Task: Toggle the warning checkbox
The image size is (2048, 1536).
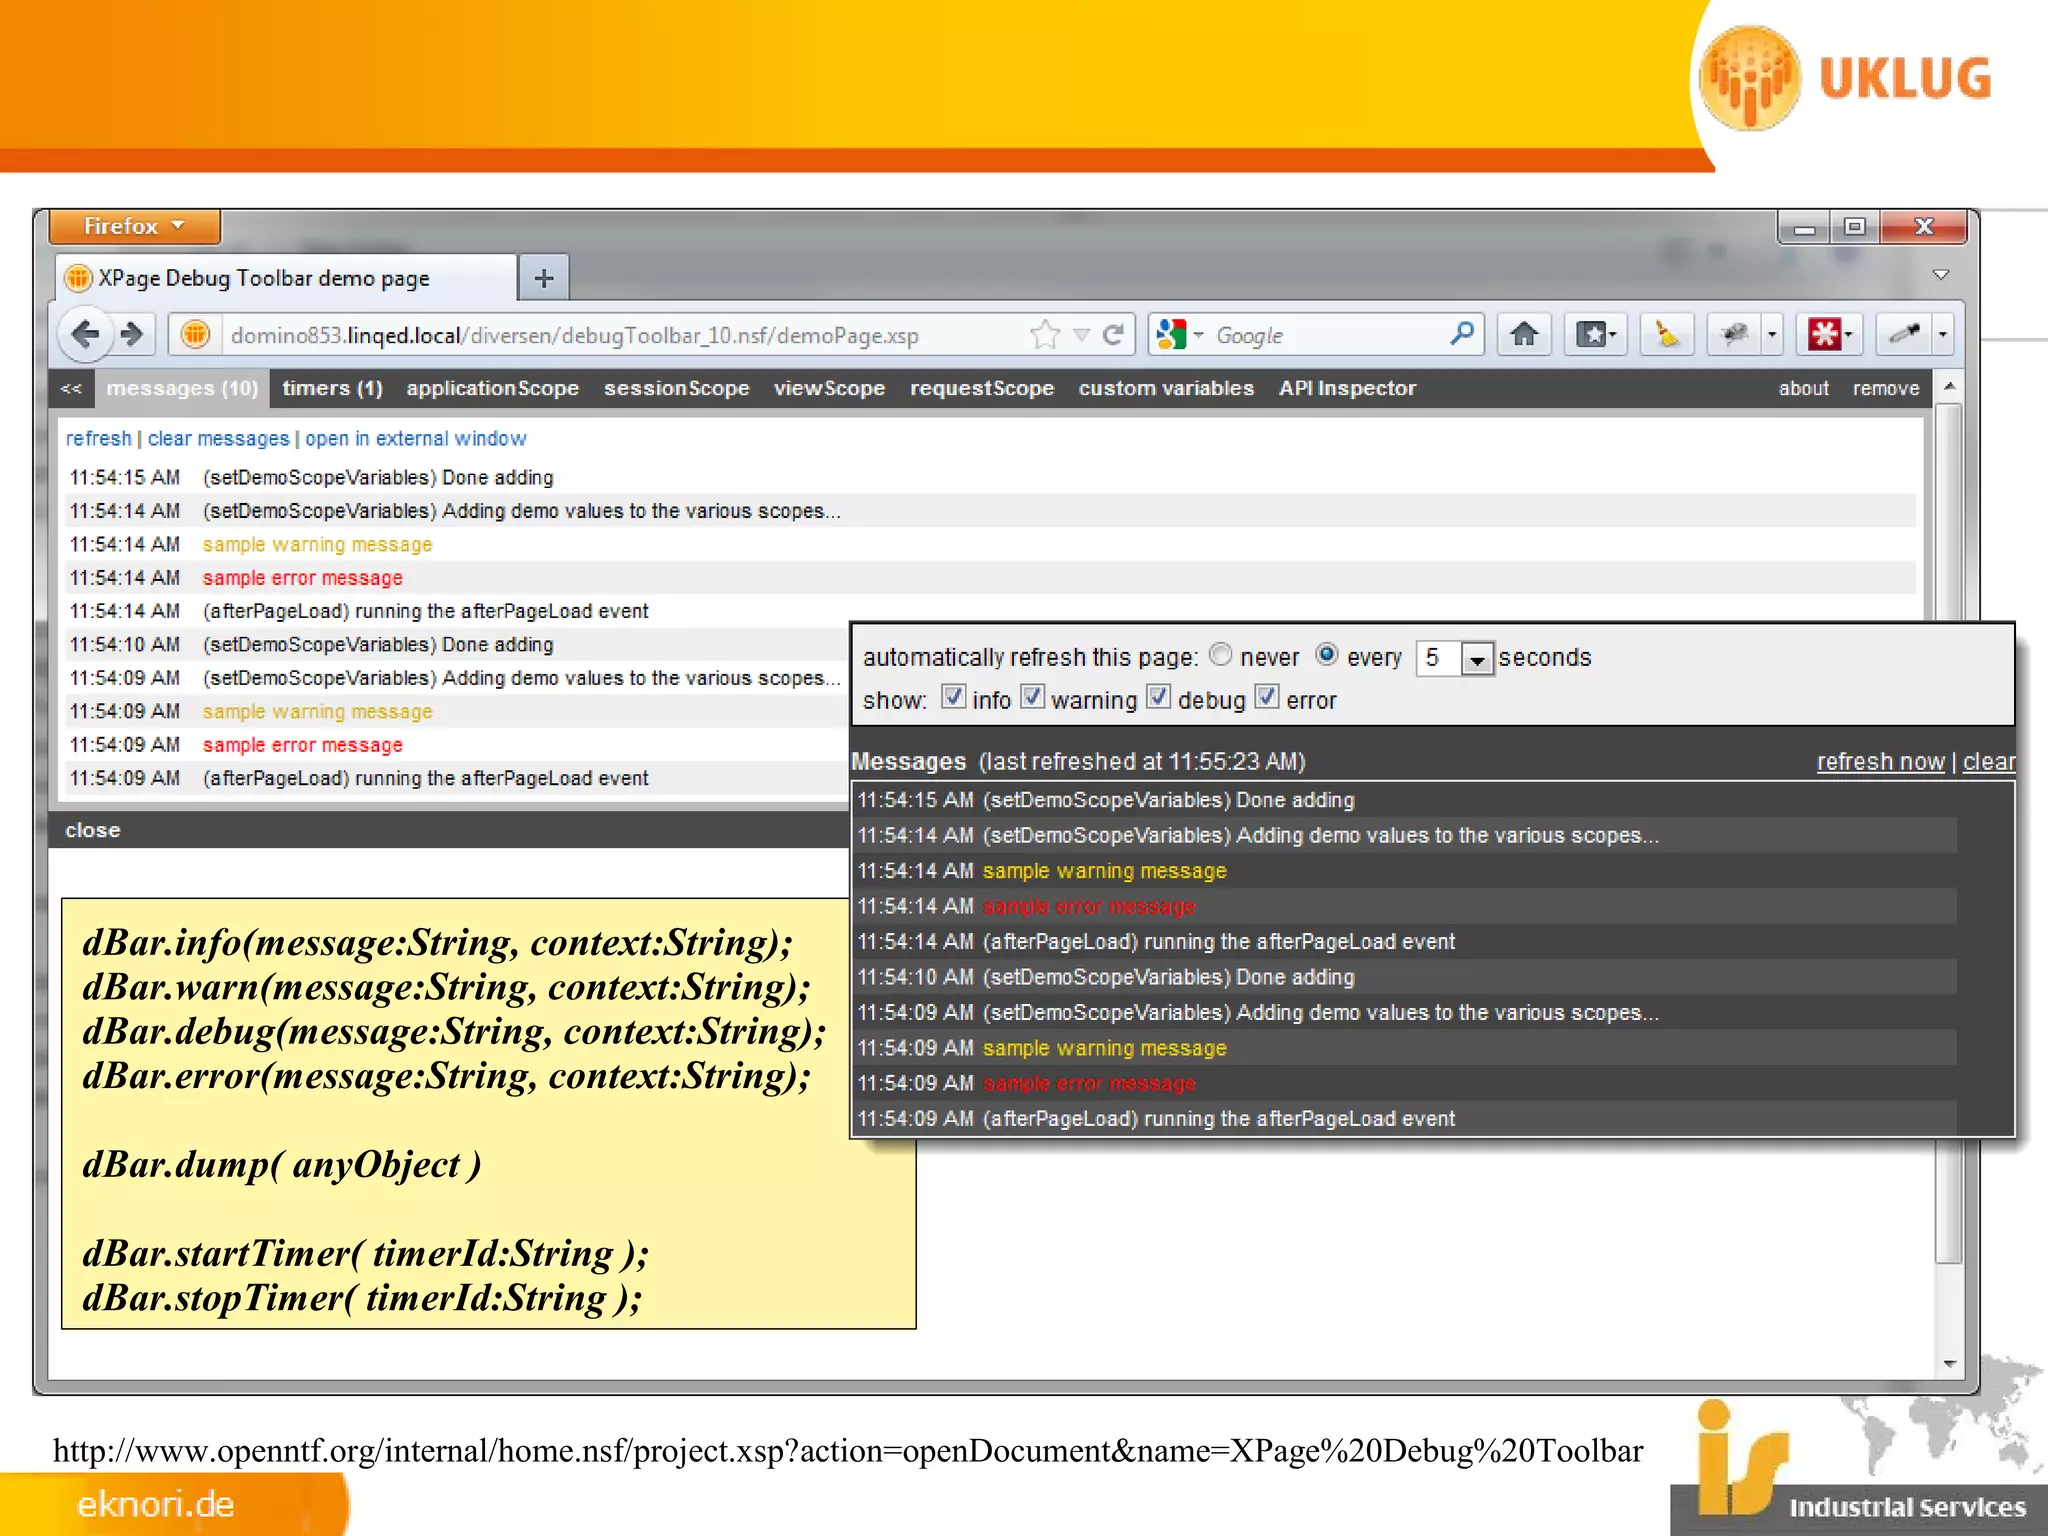Action: [1032, 697]
